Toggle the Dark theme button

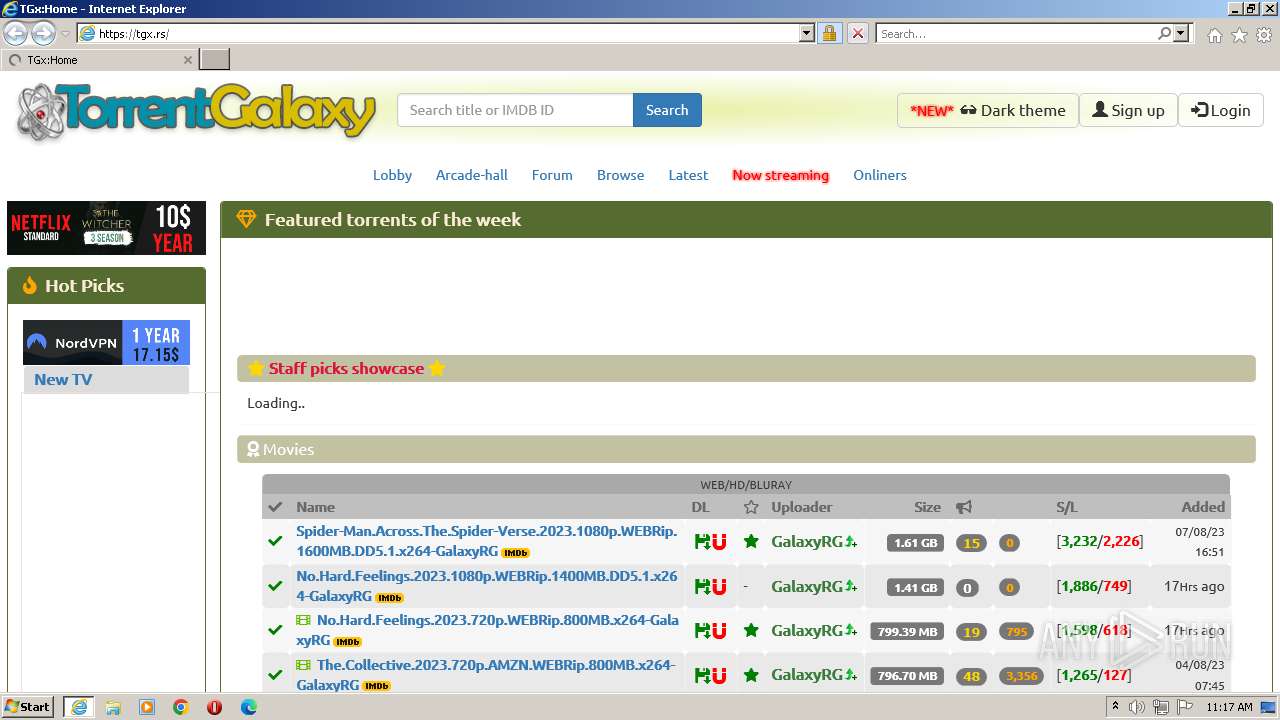click(987, 110)
